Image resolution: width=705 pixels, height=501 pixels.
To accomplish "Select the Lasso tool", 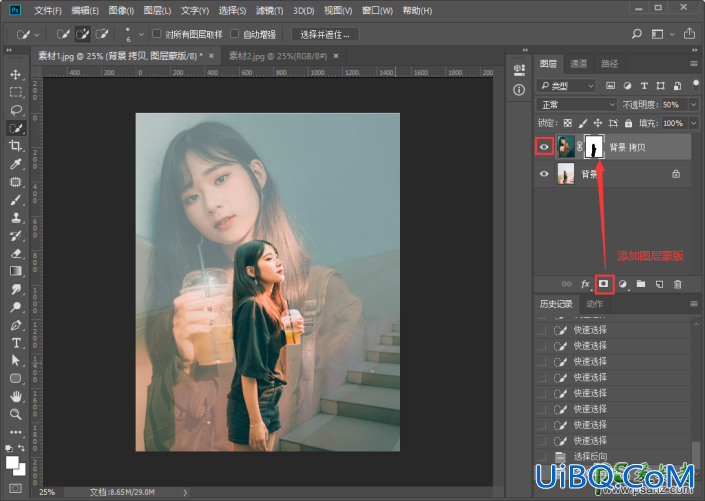I will [16, 110].
